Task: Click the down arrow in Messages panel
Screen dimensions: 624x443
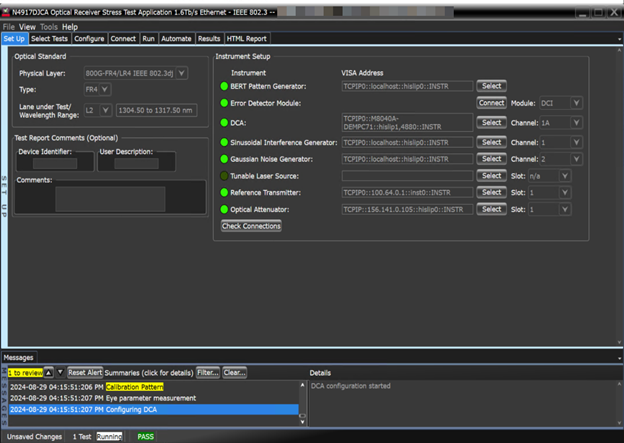Action: [x=59, y=372]
